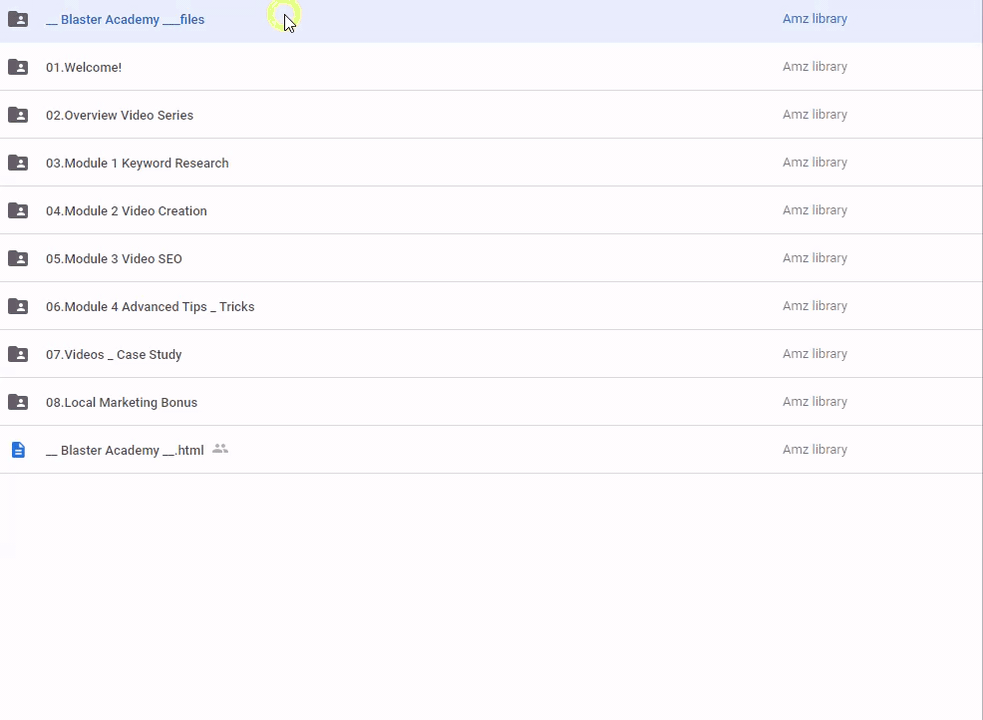Image resolution: width=983 pixels, height=720 pixels.
Task: Select the 06.Module 4 Advanced Tips _ Tricks name
Action: (x=150, y=308)
